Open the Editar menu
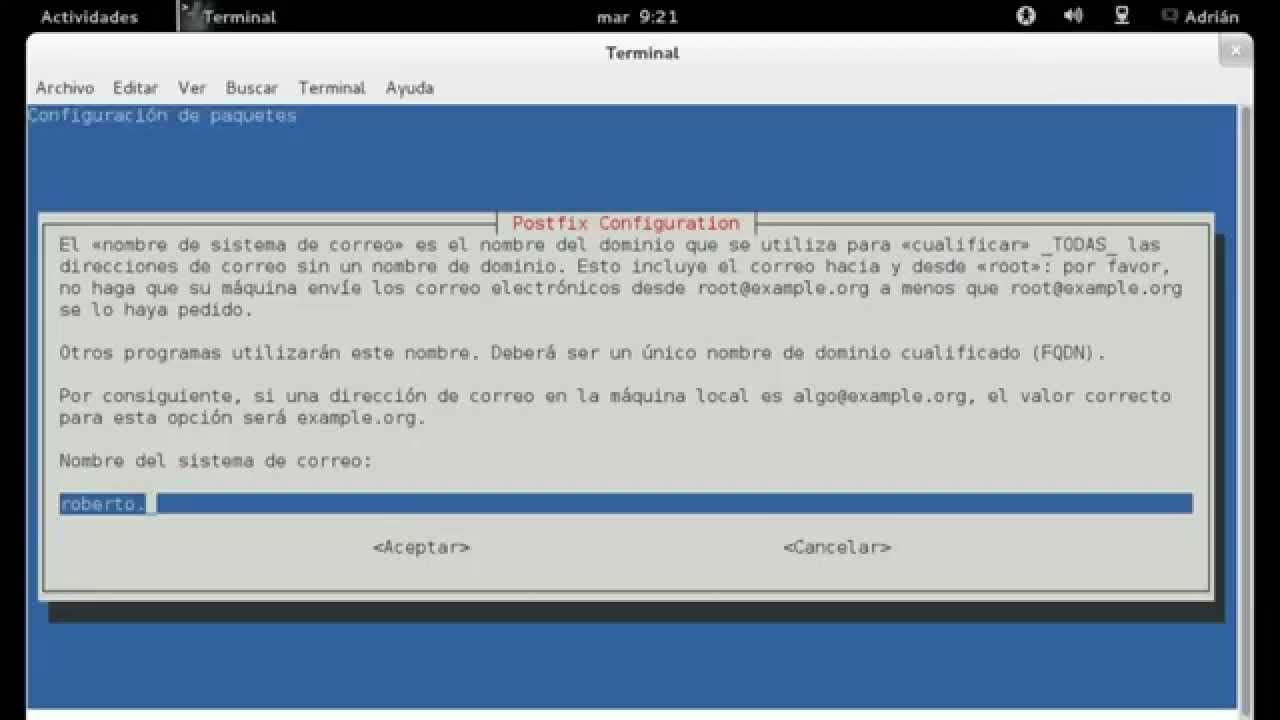This screenshot has height=720, width=1280. [135, 88]
